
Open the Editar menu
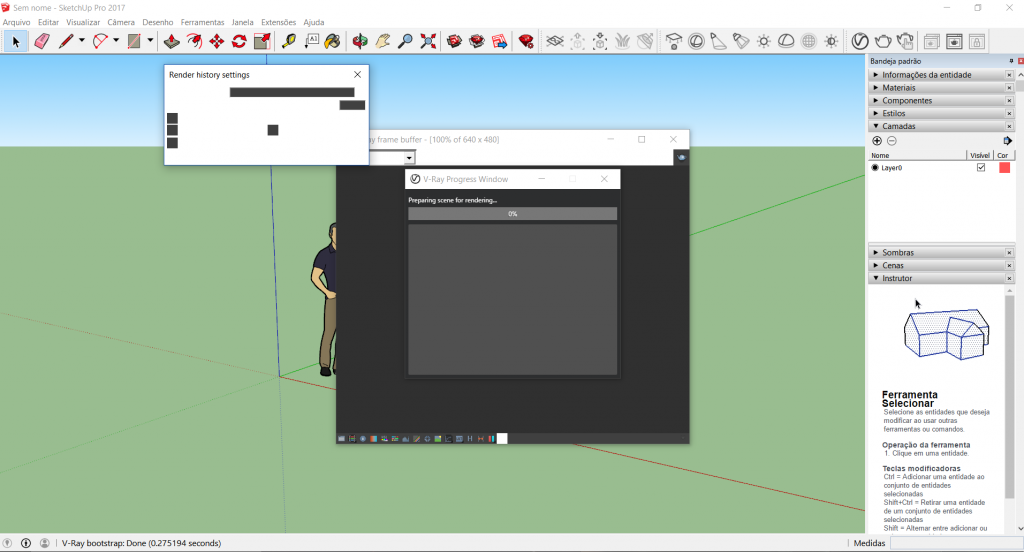tap(48, 22)
